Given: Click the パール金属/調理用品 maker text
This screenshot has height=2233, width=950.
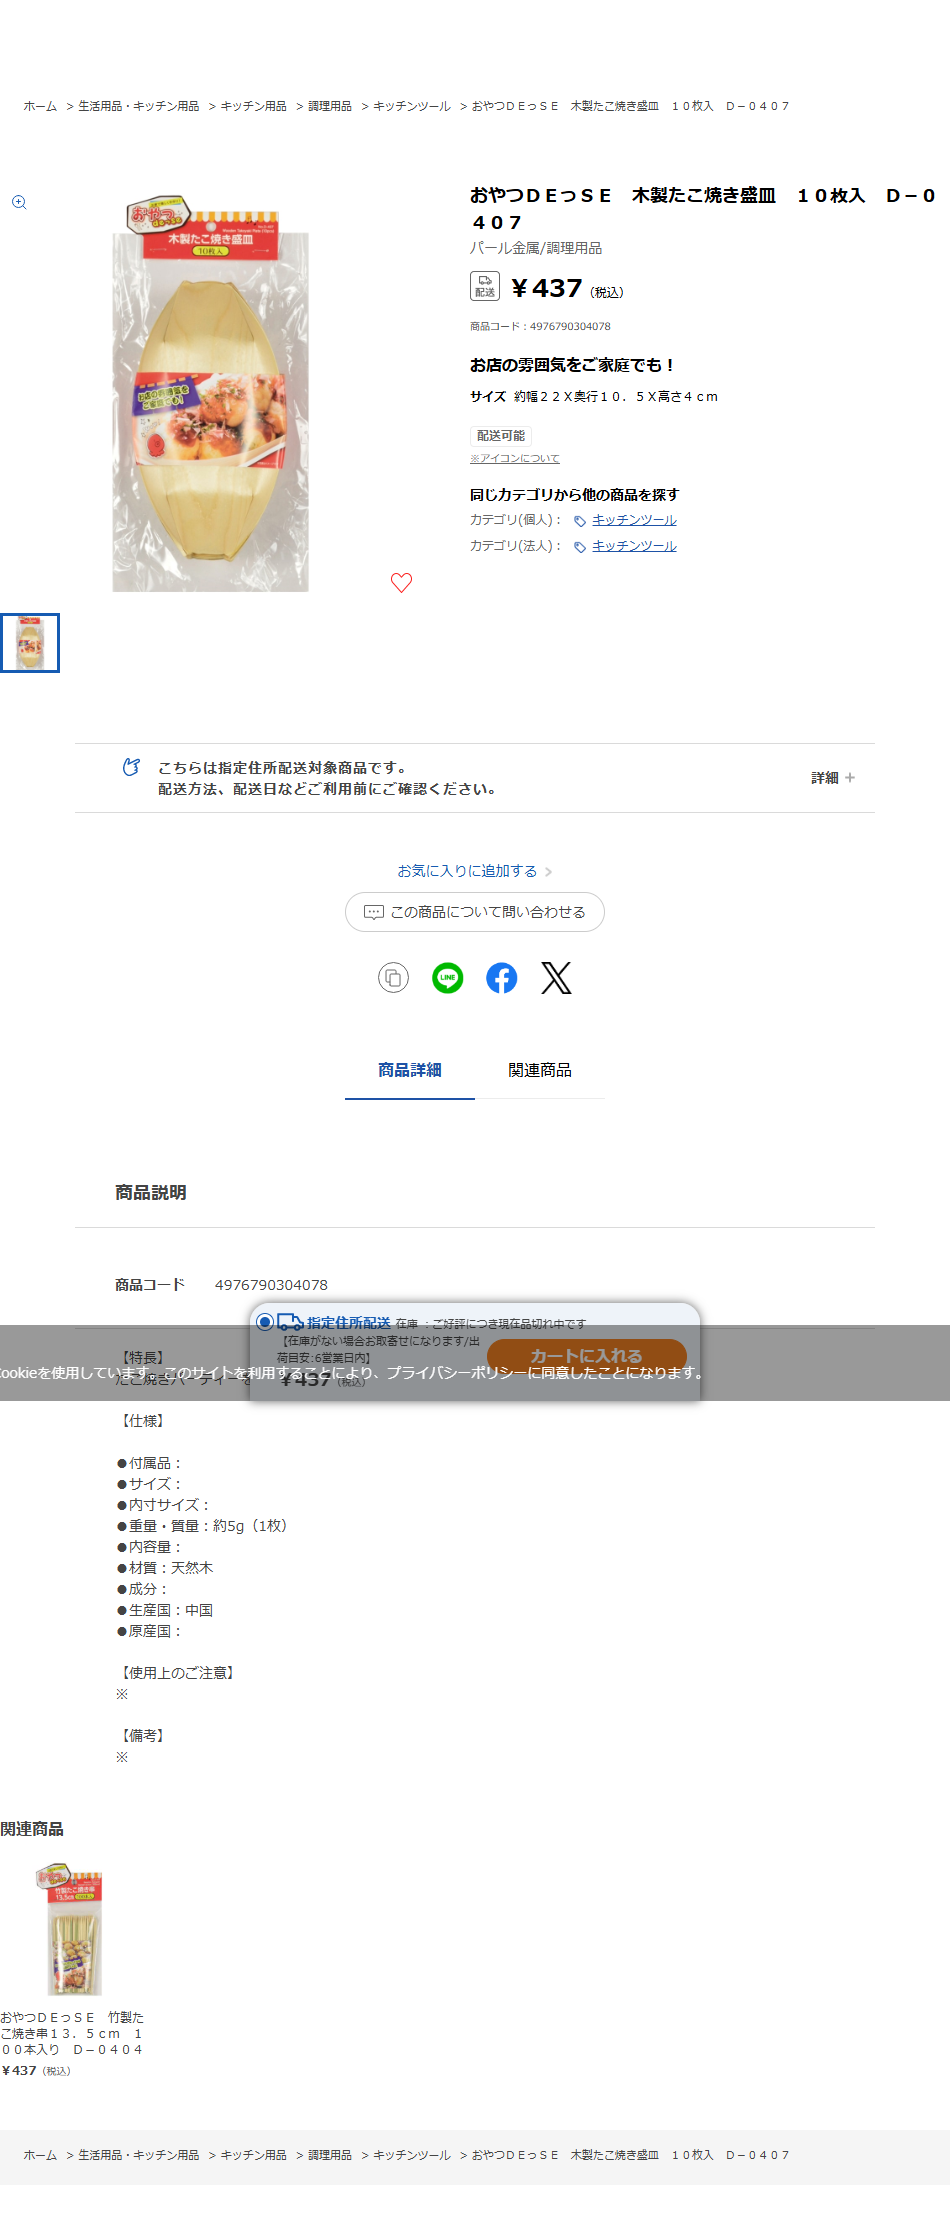Looking at the screenshot, I should click(x=536, y=248).
